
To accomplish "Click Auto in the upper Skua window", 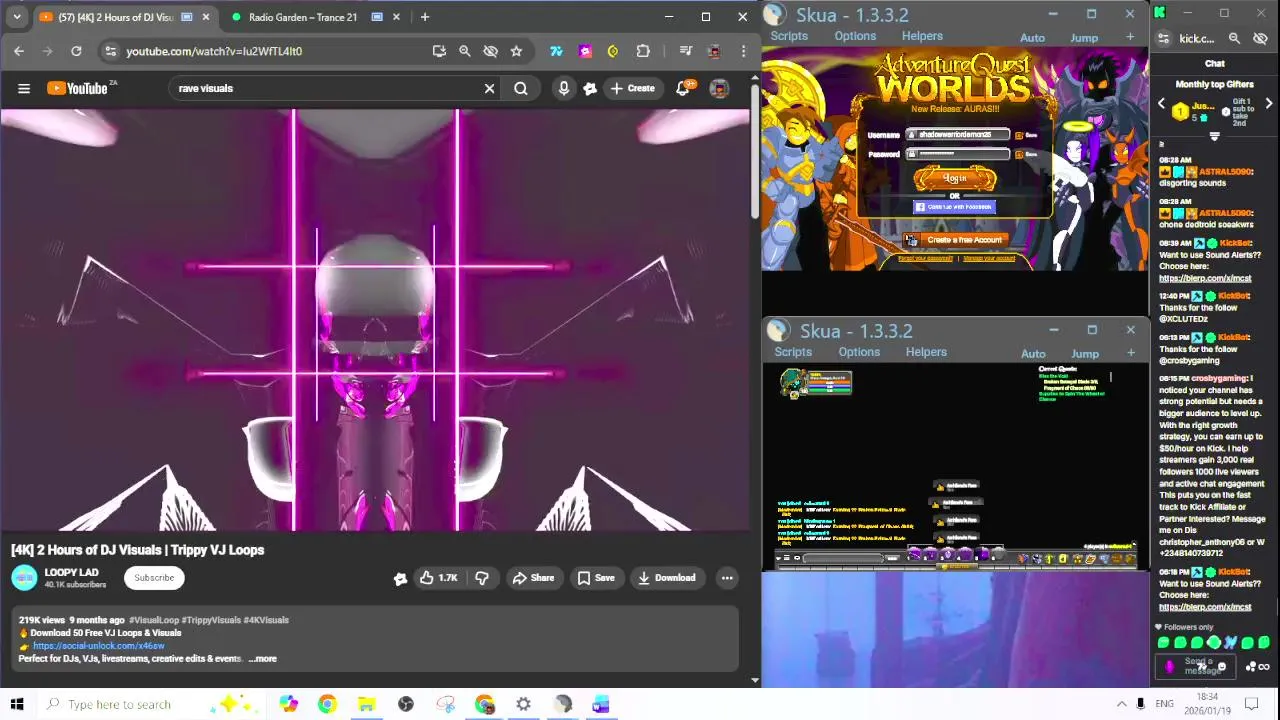I will point(1032,38).
